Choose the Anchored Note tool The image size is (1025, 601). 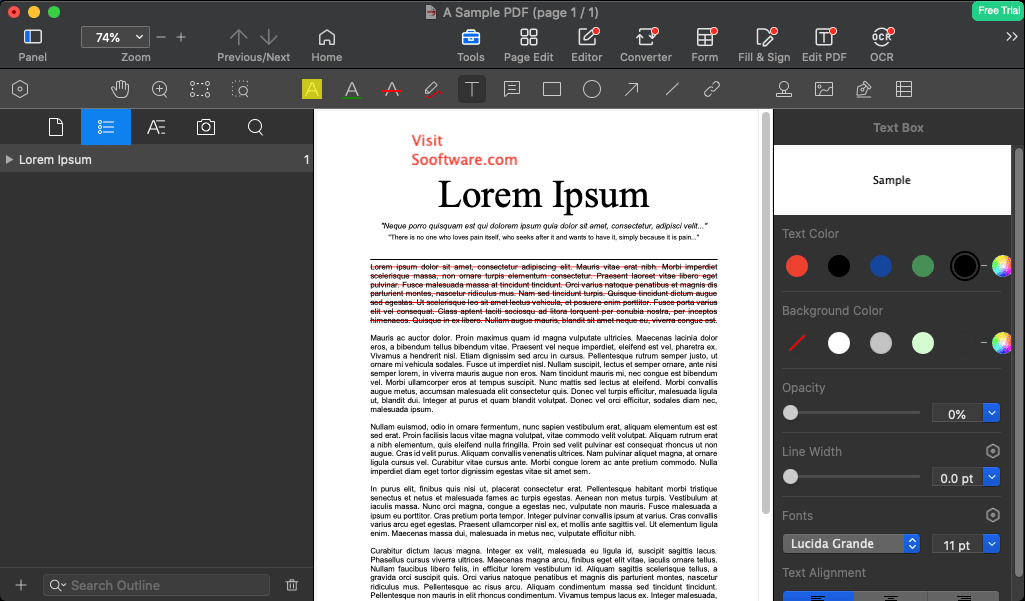coord(512,89)
